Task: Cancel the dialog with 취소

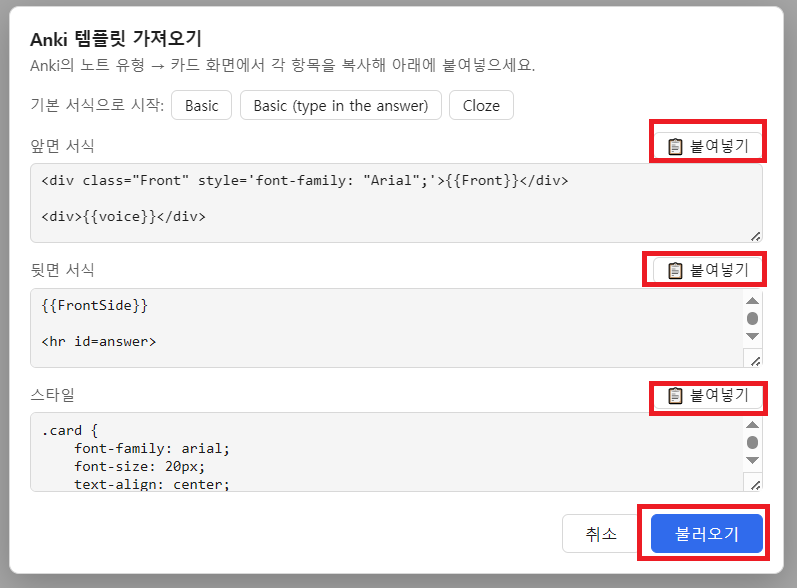Action: 601,533
